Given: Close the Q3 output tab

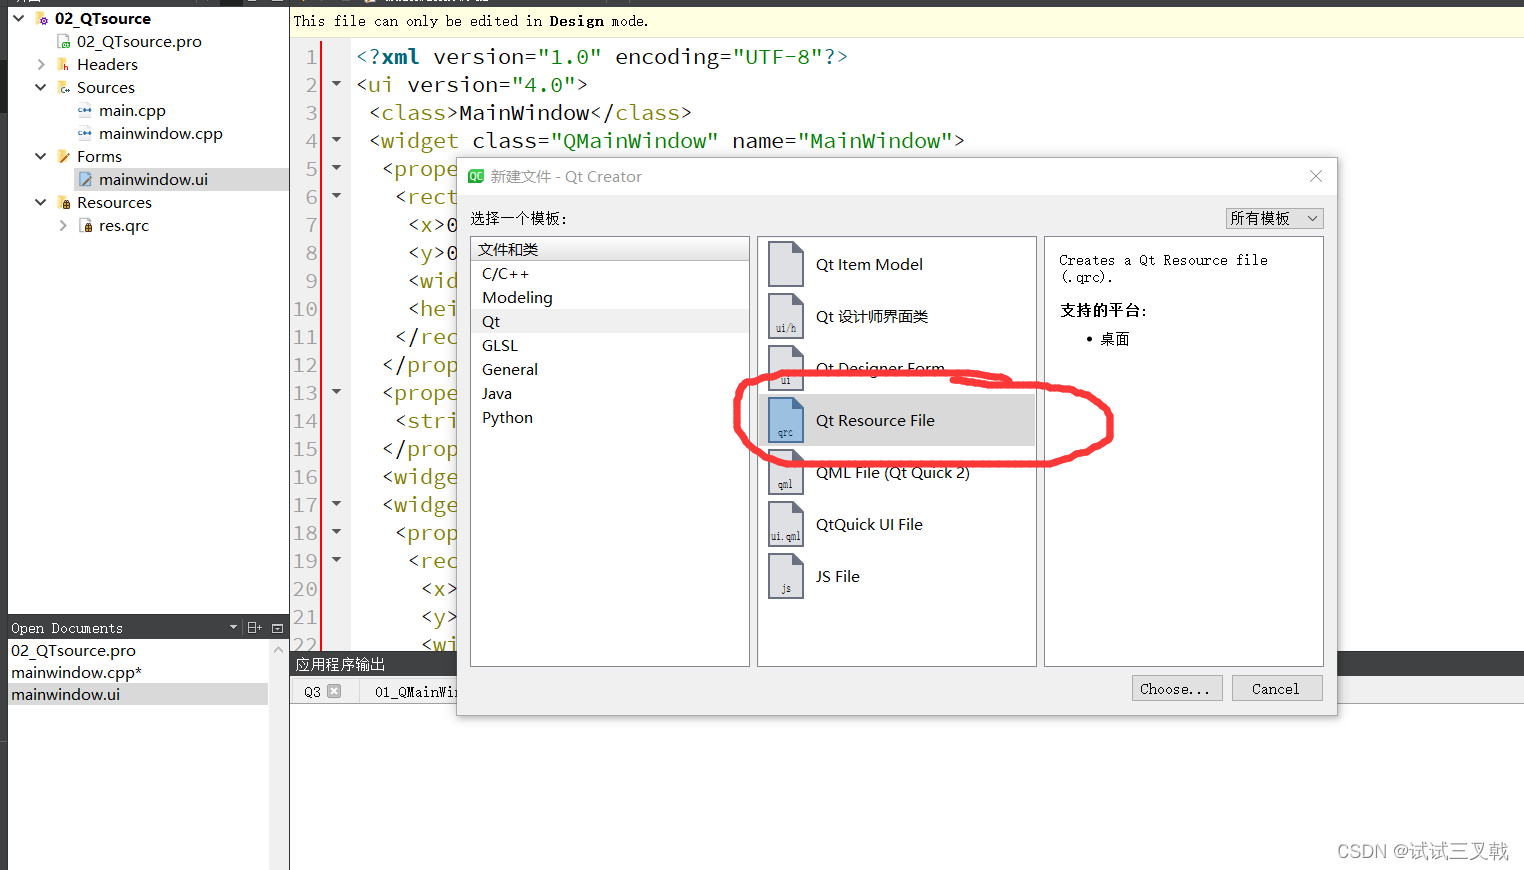Looking at the screenshot, I should coord(334,691).
